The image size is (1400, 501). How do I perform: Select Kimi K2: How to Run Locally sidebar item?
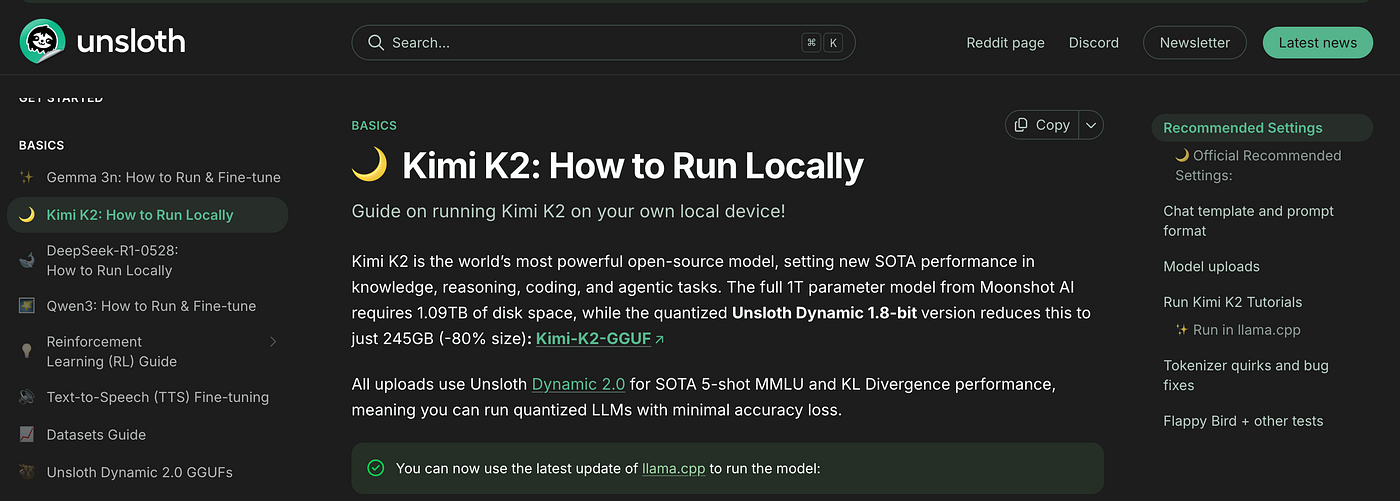[x=147, y=215]
